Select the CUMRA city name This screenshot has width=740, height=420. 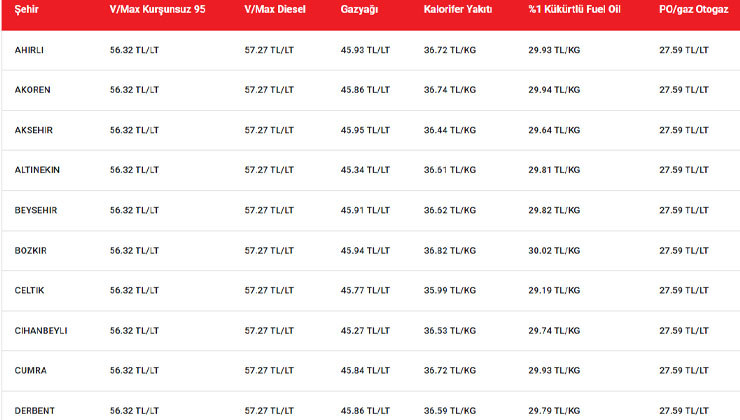click(x=31, y=370)
